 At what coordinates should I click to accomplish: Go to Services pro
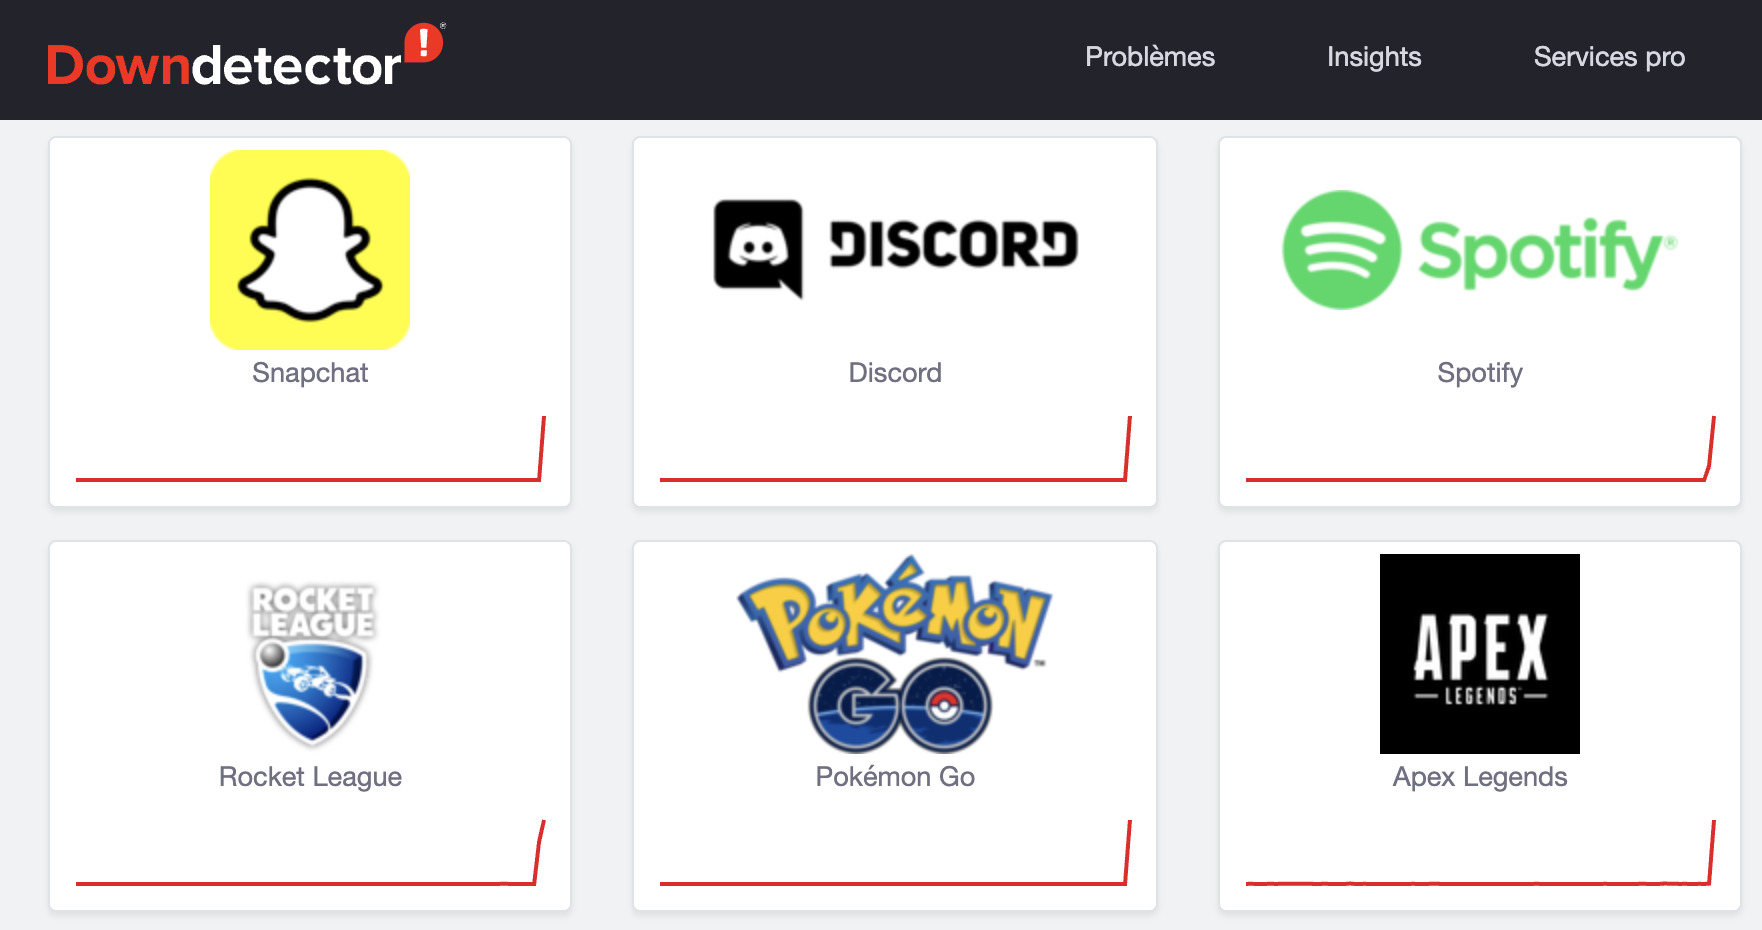click(x=1608, y=57)
